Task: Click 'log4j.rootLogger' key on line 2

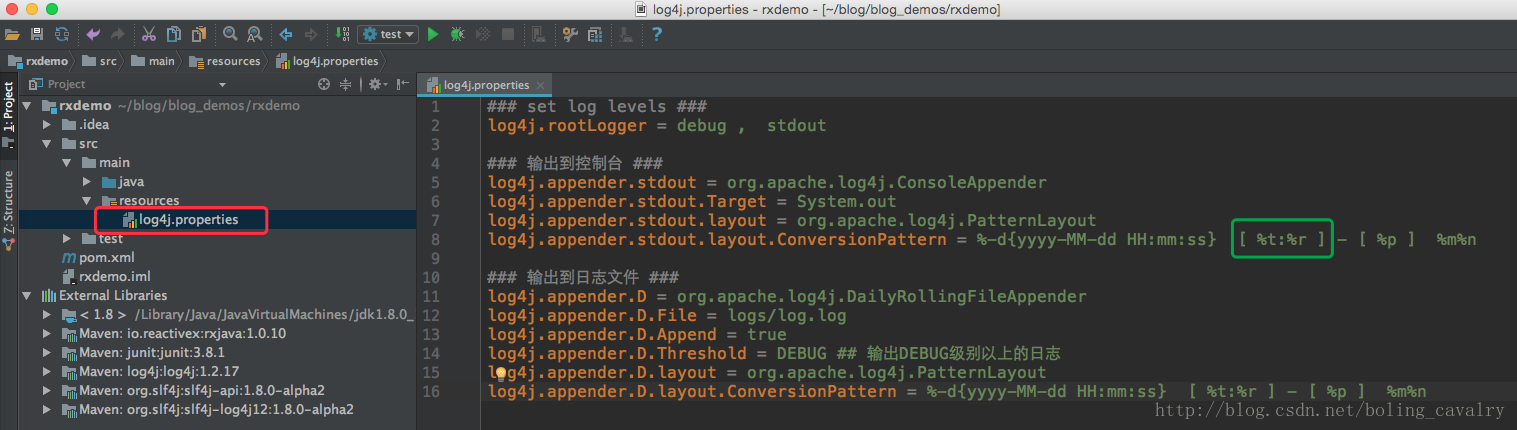Action: pyautogui.click(x=567, y=125)
